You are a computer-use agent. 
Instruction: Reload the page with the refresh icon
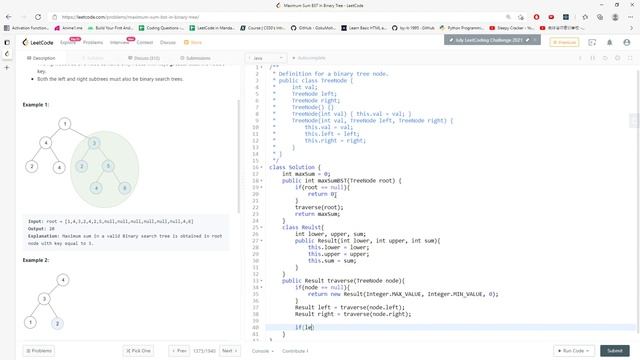(x=38, y=17)
